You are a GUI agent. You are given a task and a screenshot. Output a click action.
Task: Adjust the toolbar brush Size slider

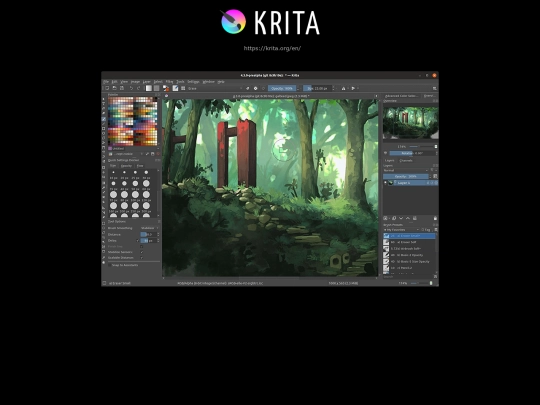[317, 89]
